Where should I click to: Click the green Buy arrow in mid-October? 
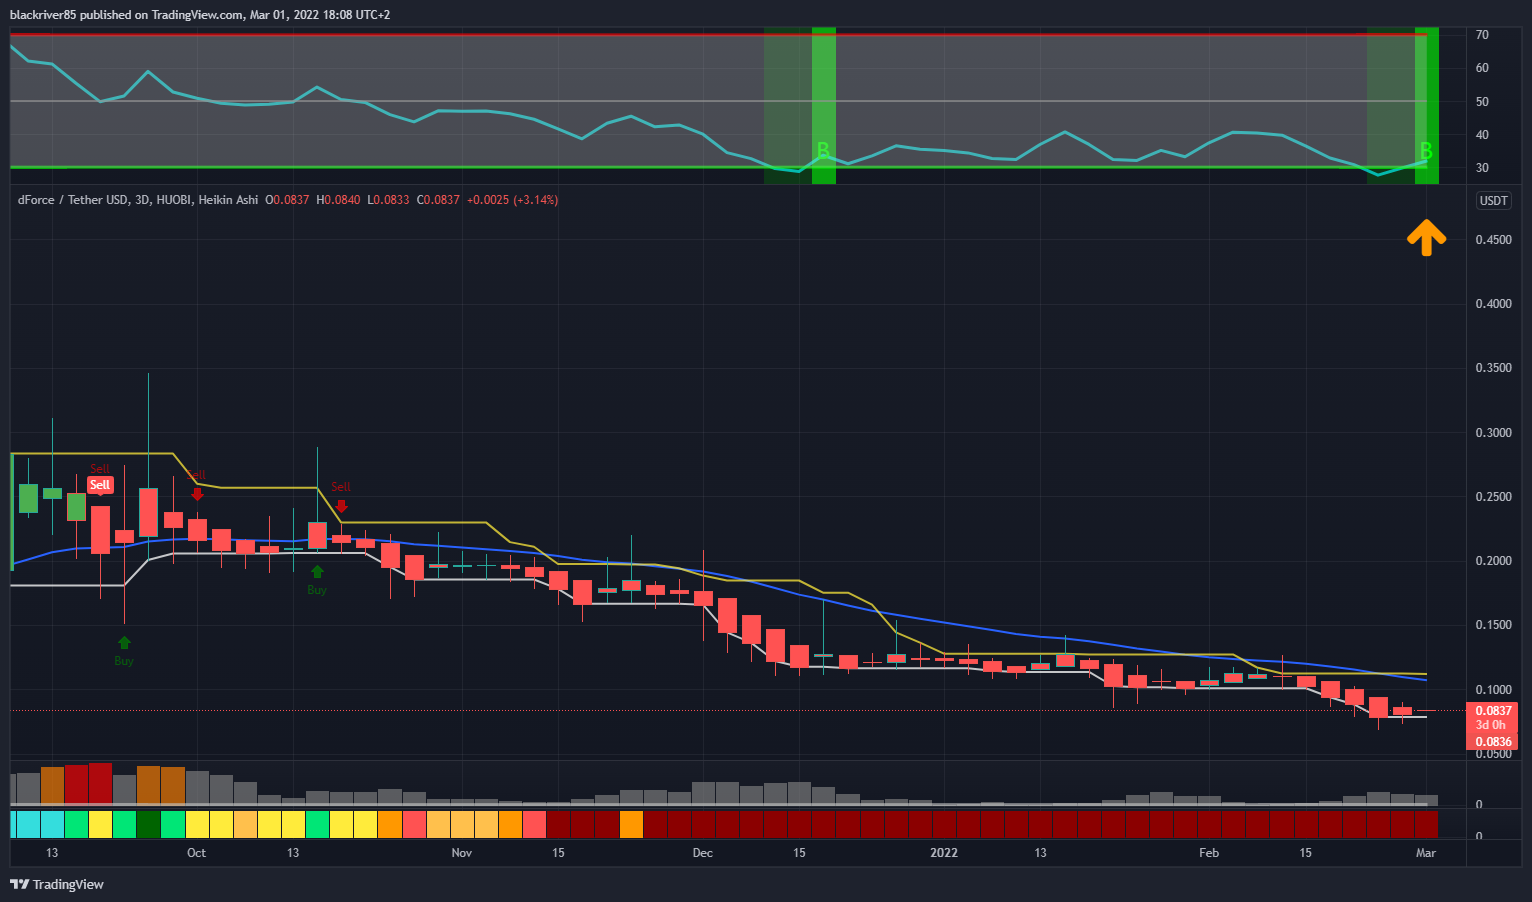[x=317, y=572]
